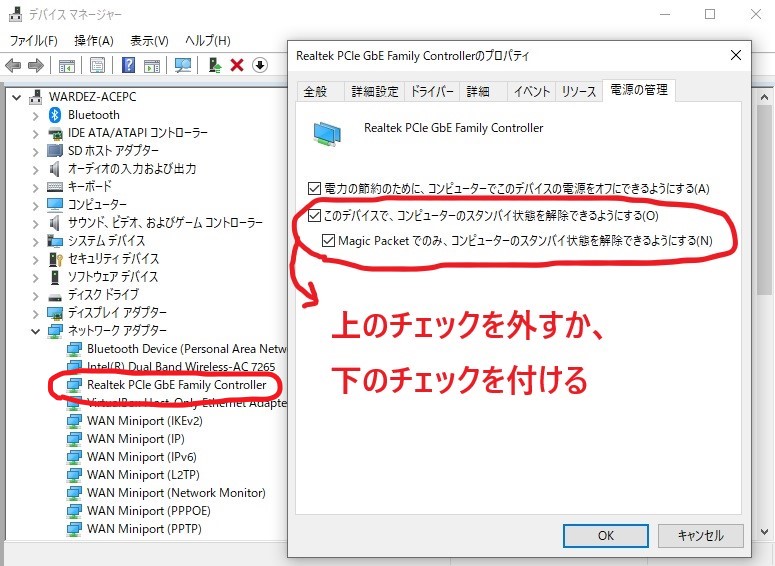This screenshot has height=566, width=775.
Task: Click the toolbar Back arrow icon
Action: [14, 65]
